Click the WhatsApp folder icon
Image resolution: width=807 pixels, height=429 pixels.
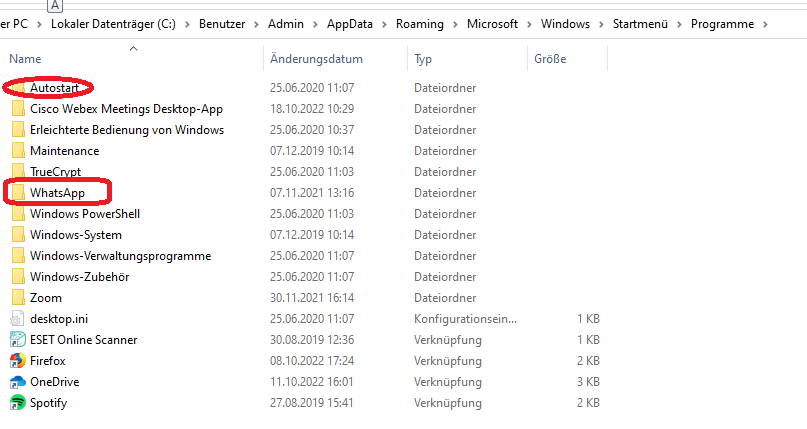(x=17, y=193)
